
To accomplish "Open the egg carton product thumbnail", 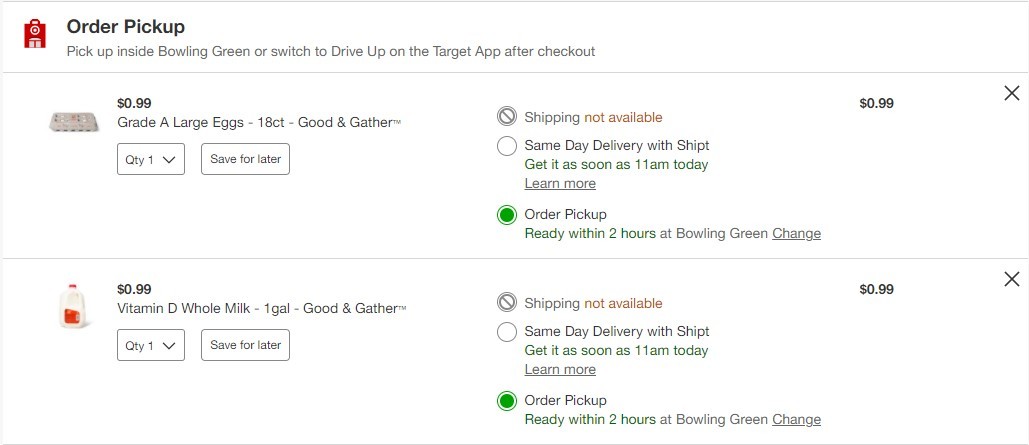I will click(74, 121).
